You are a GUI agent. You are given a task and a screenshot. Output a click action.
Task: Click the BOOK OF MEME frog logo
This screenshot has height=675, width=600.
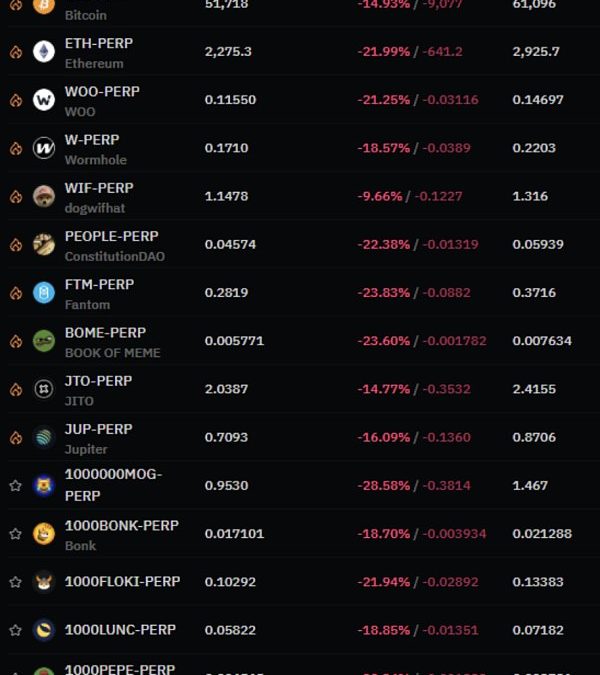pos(44,341)
